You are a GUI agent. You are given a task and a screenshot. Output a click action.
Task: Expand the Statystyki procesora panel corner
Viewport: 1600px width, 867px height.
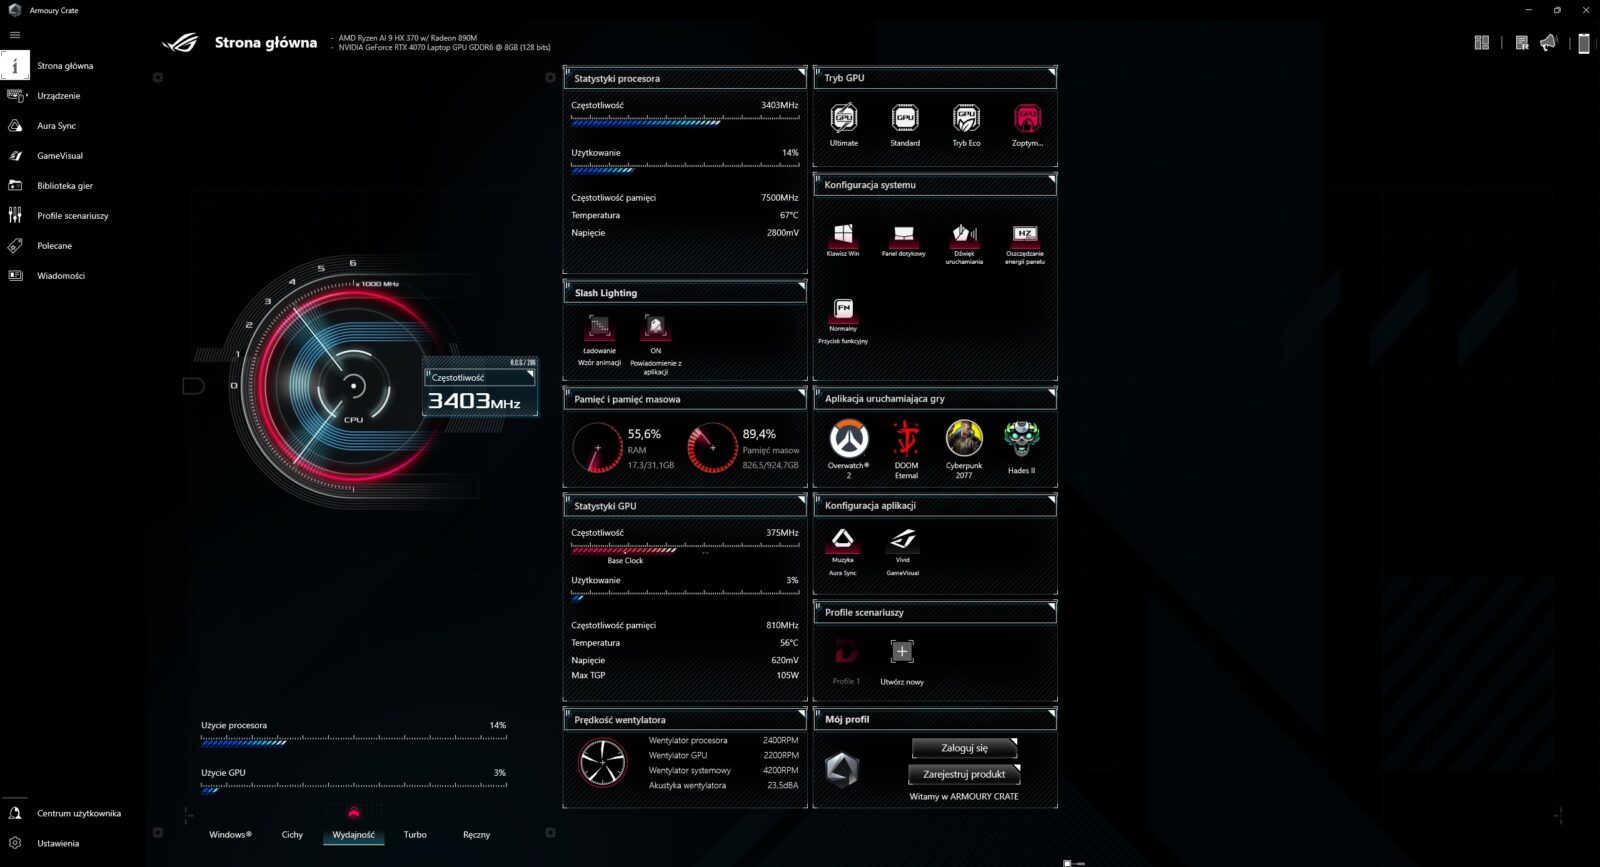(801, 72)
